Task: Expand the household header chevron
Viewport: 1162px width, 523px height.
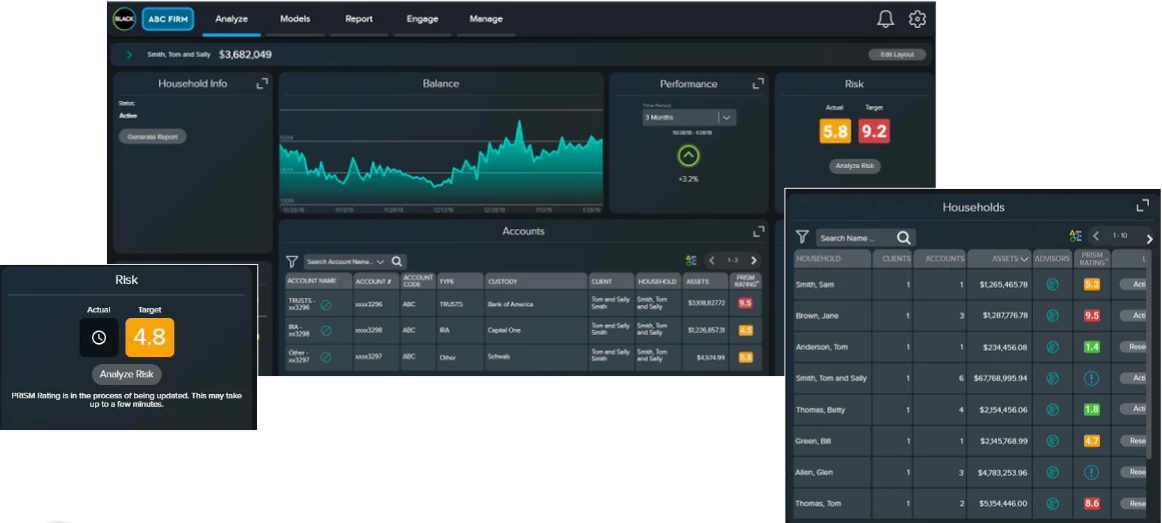Action: 129,55
